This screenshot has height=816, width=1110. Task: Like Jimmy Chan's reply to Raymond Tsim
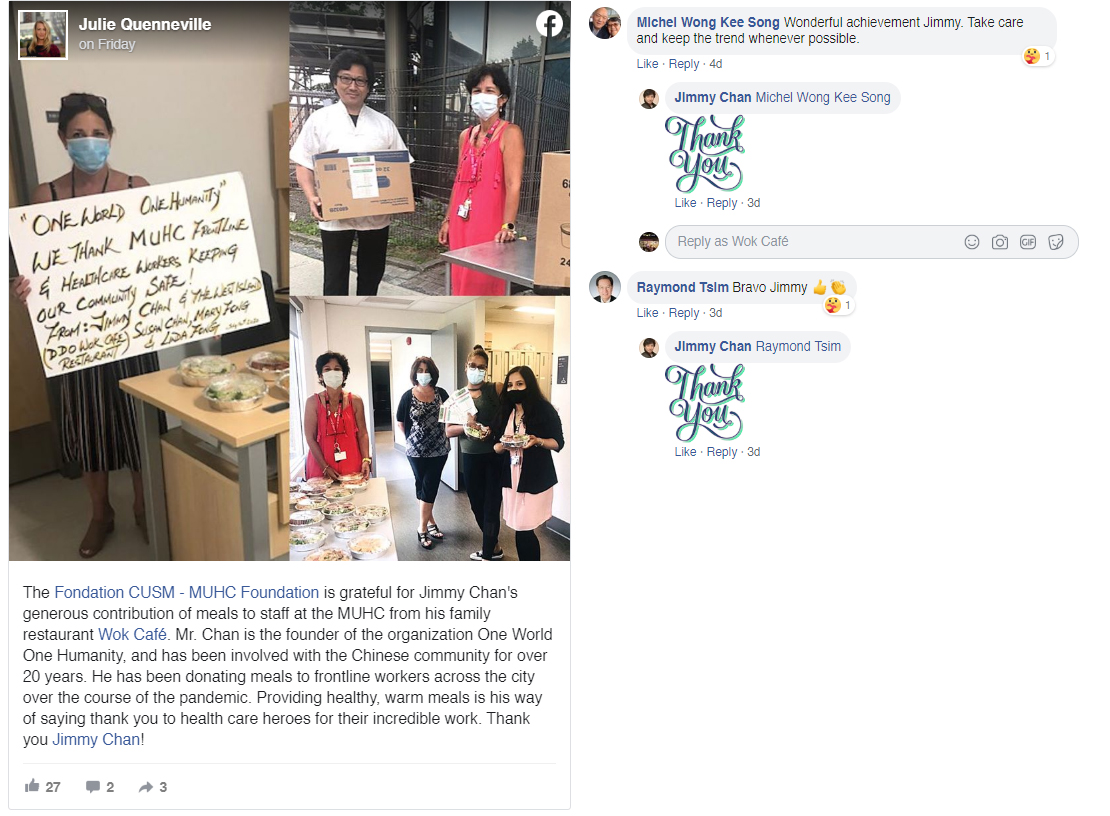[685, 452]
